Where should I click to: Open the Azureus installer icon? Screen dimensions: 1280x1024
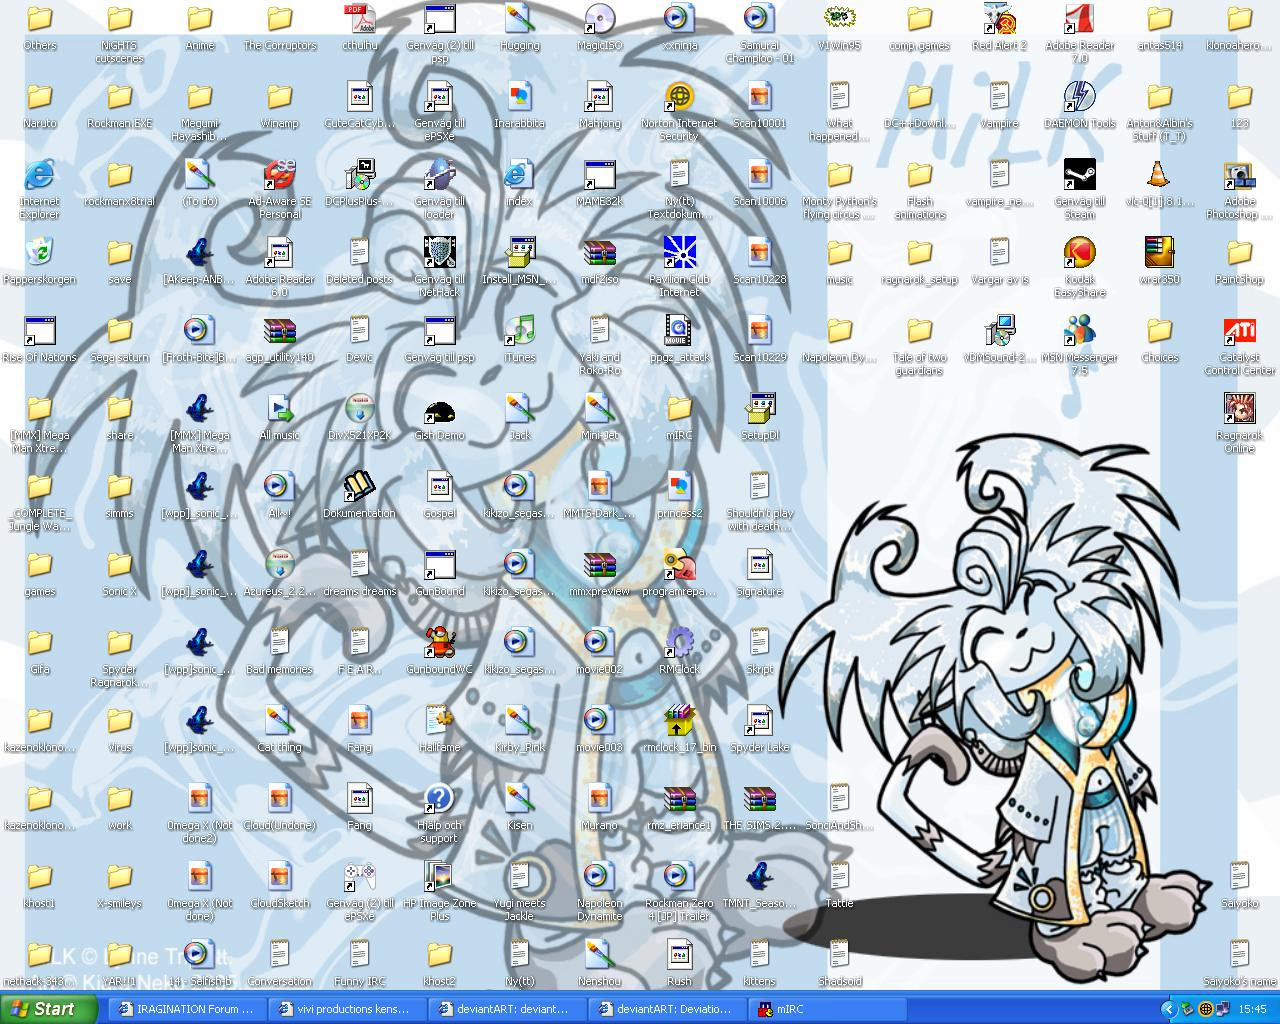[x=279, y=565]
